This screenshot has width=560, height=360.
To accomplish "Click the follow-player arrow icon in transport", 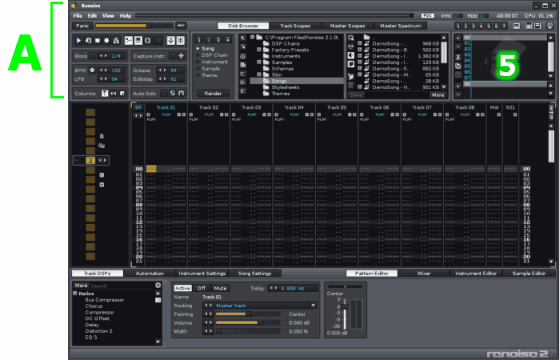I will pos(171,41).
